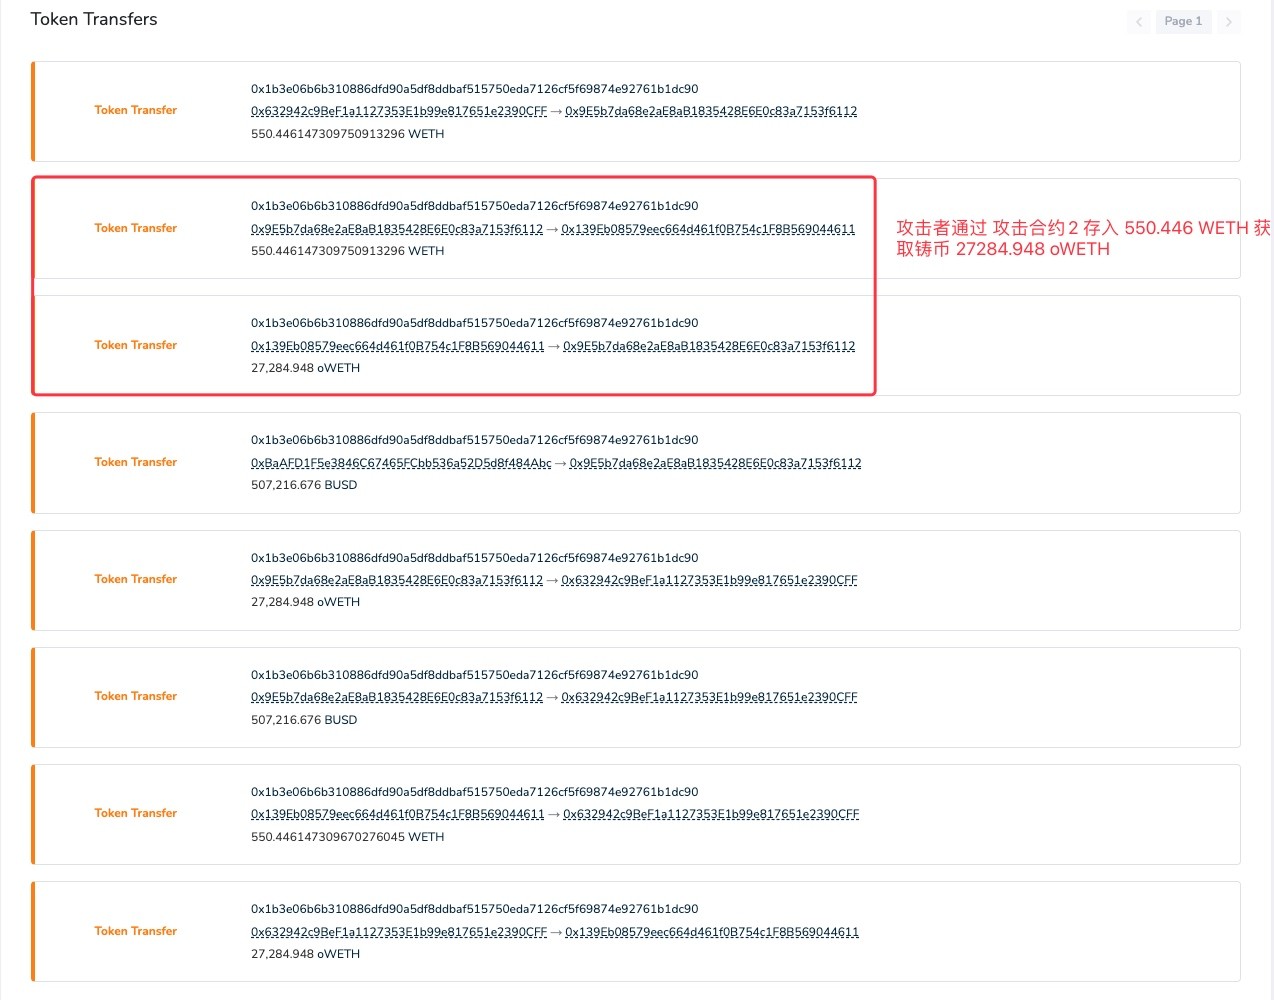1274x1000 pixels.
Task: Open recipient address in first WETH transfer
Action: point(711,111)
